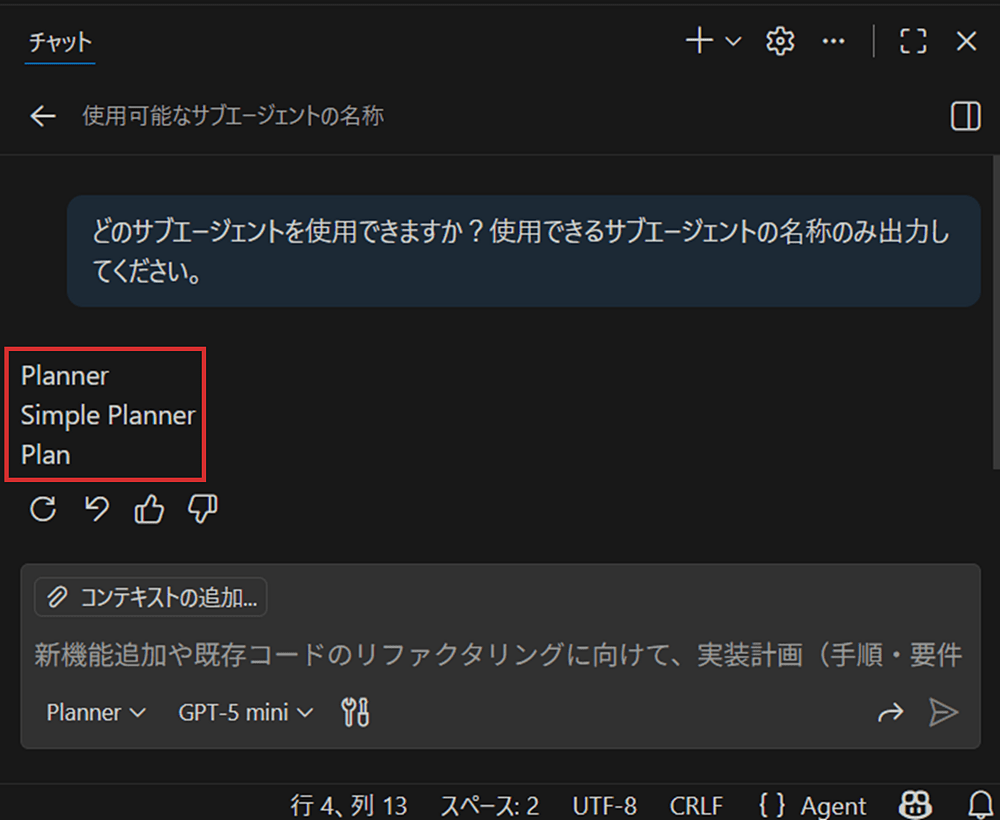Click the コンテキストの追加 button
Screen dimensions: 1000x820
[x=150, y=597]
